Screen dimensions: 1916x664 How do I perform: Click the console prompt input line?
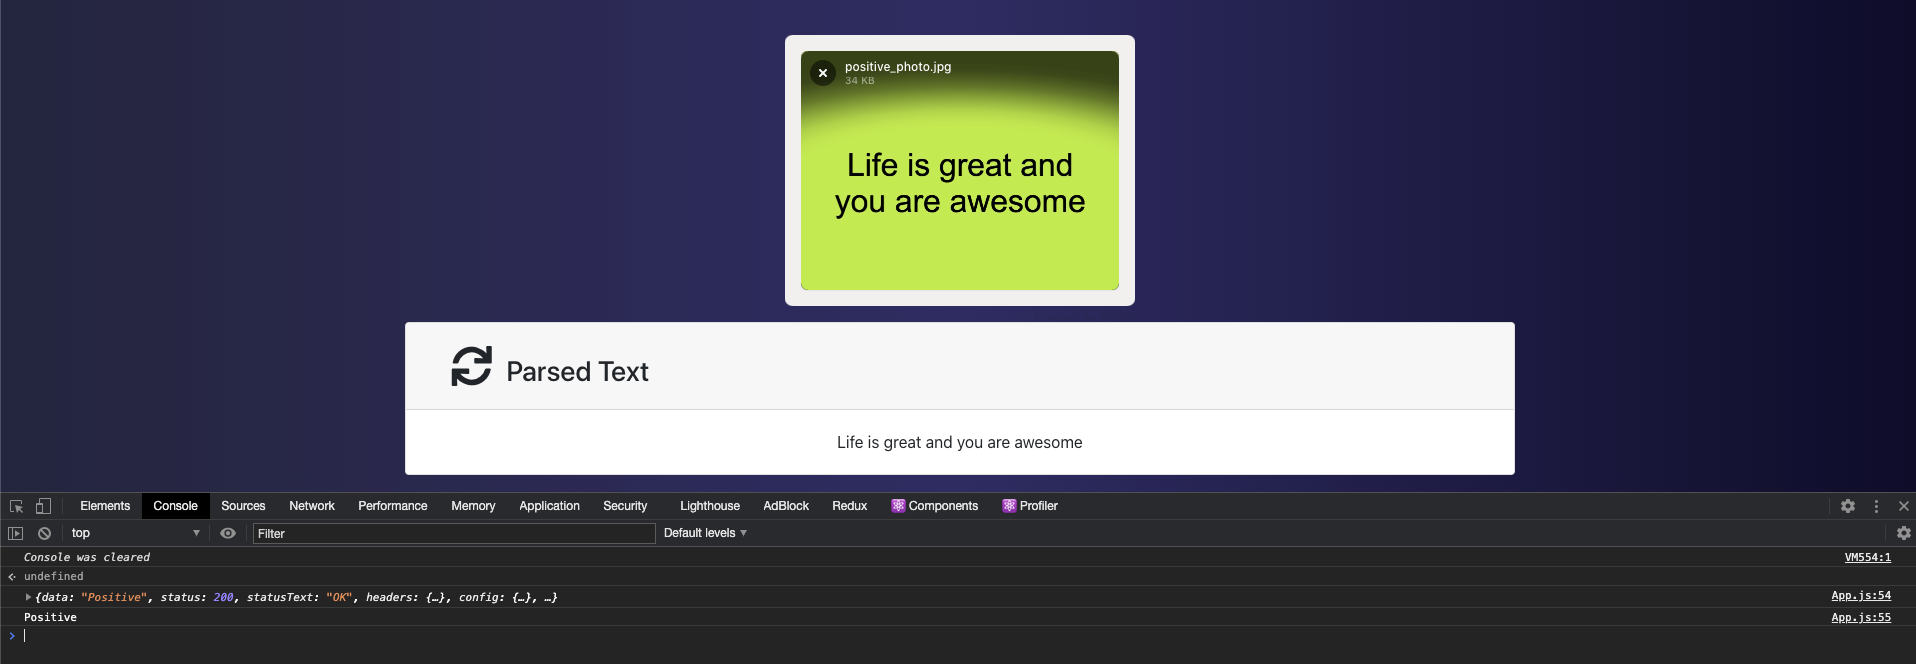click(x=958, y=635)
